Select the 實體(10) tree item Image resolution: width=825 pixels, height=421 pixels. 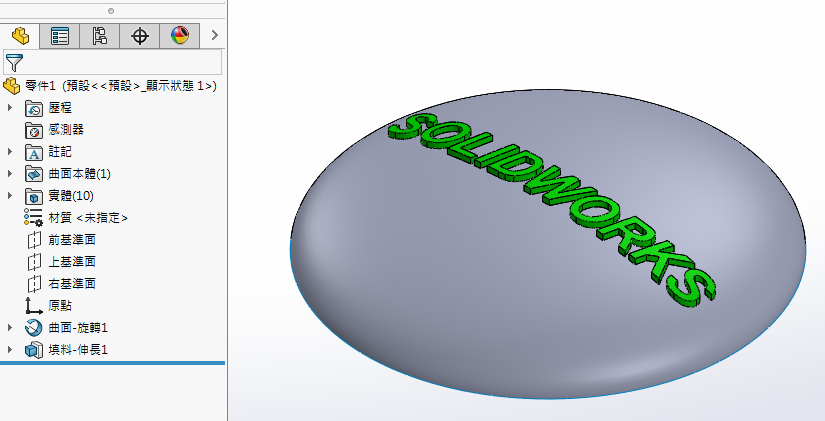point(71,196)
